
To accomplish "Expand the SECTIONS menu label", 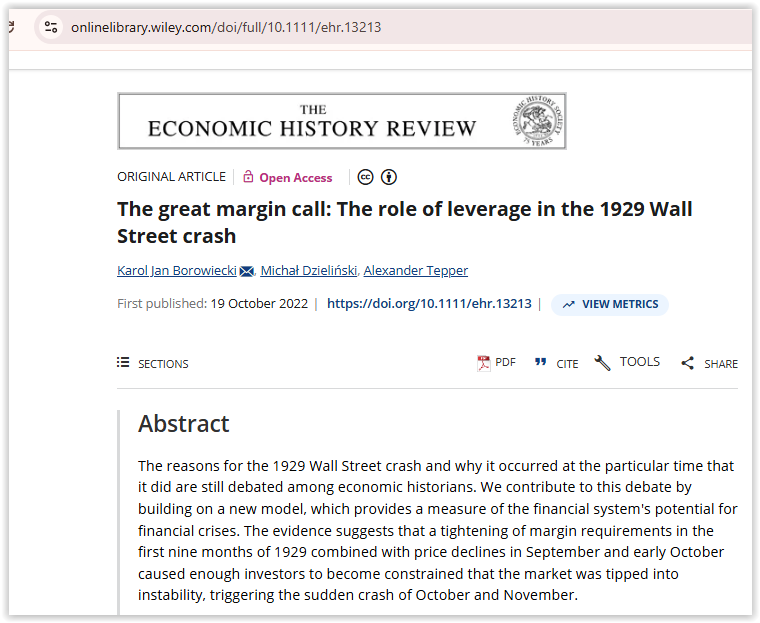I will pos(163,364).
